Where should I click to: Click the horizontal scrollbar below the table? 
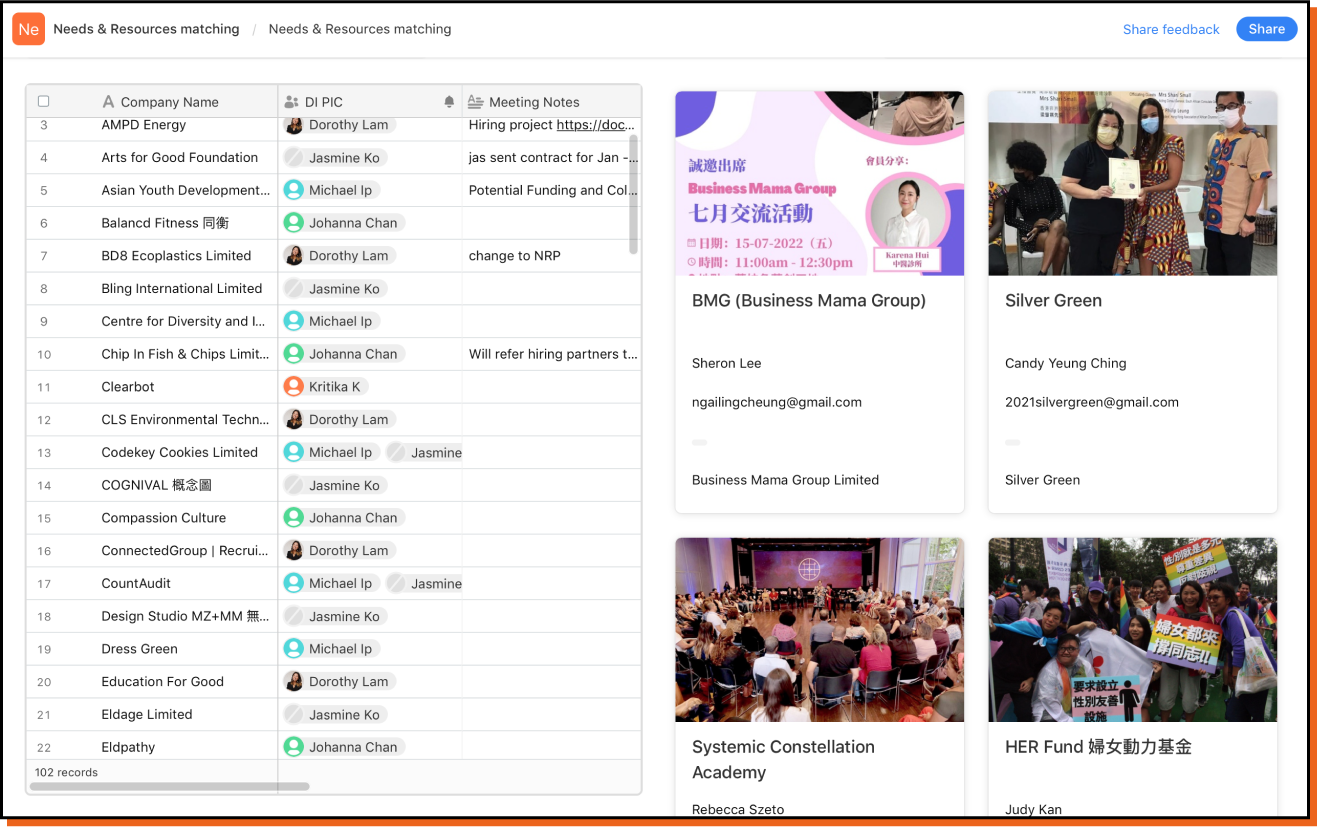[170, 787]
